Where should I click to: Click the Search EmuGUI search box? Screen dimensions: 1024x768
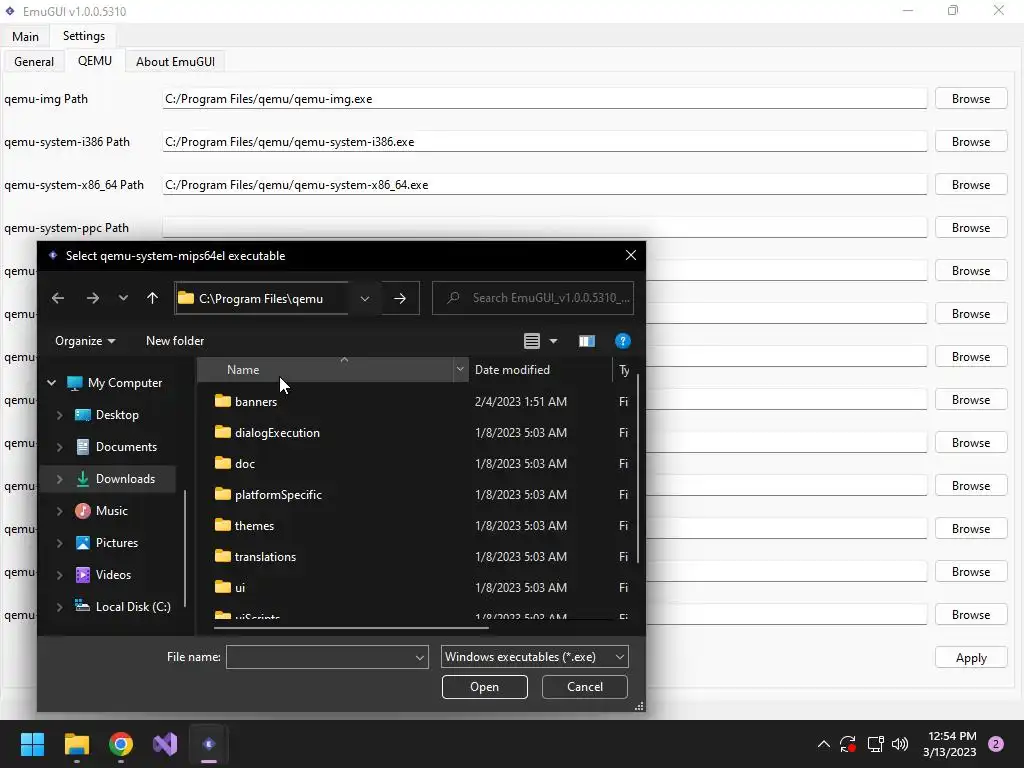coord(533,298)
